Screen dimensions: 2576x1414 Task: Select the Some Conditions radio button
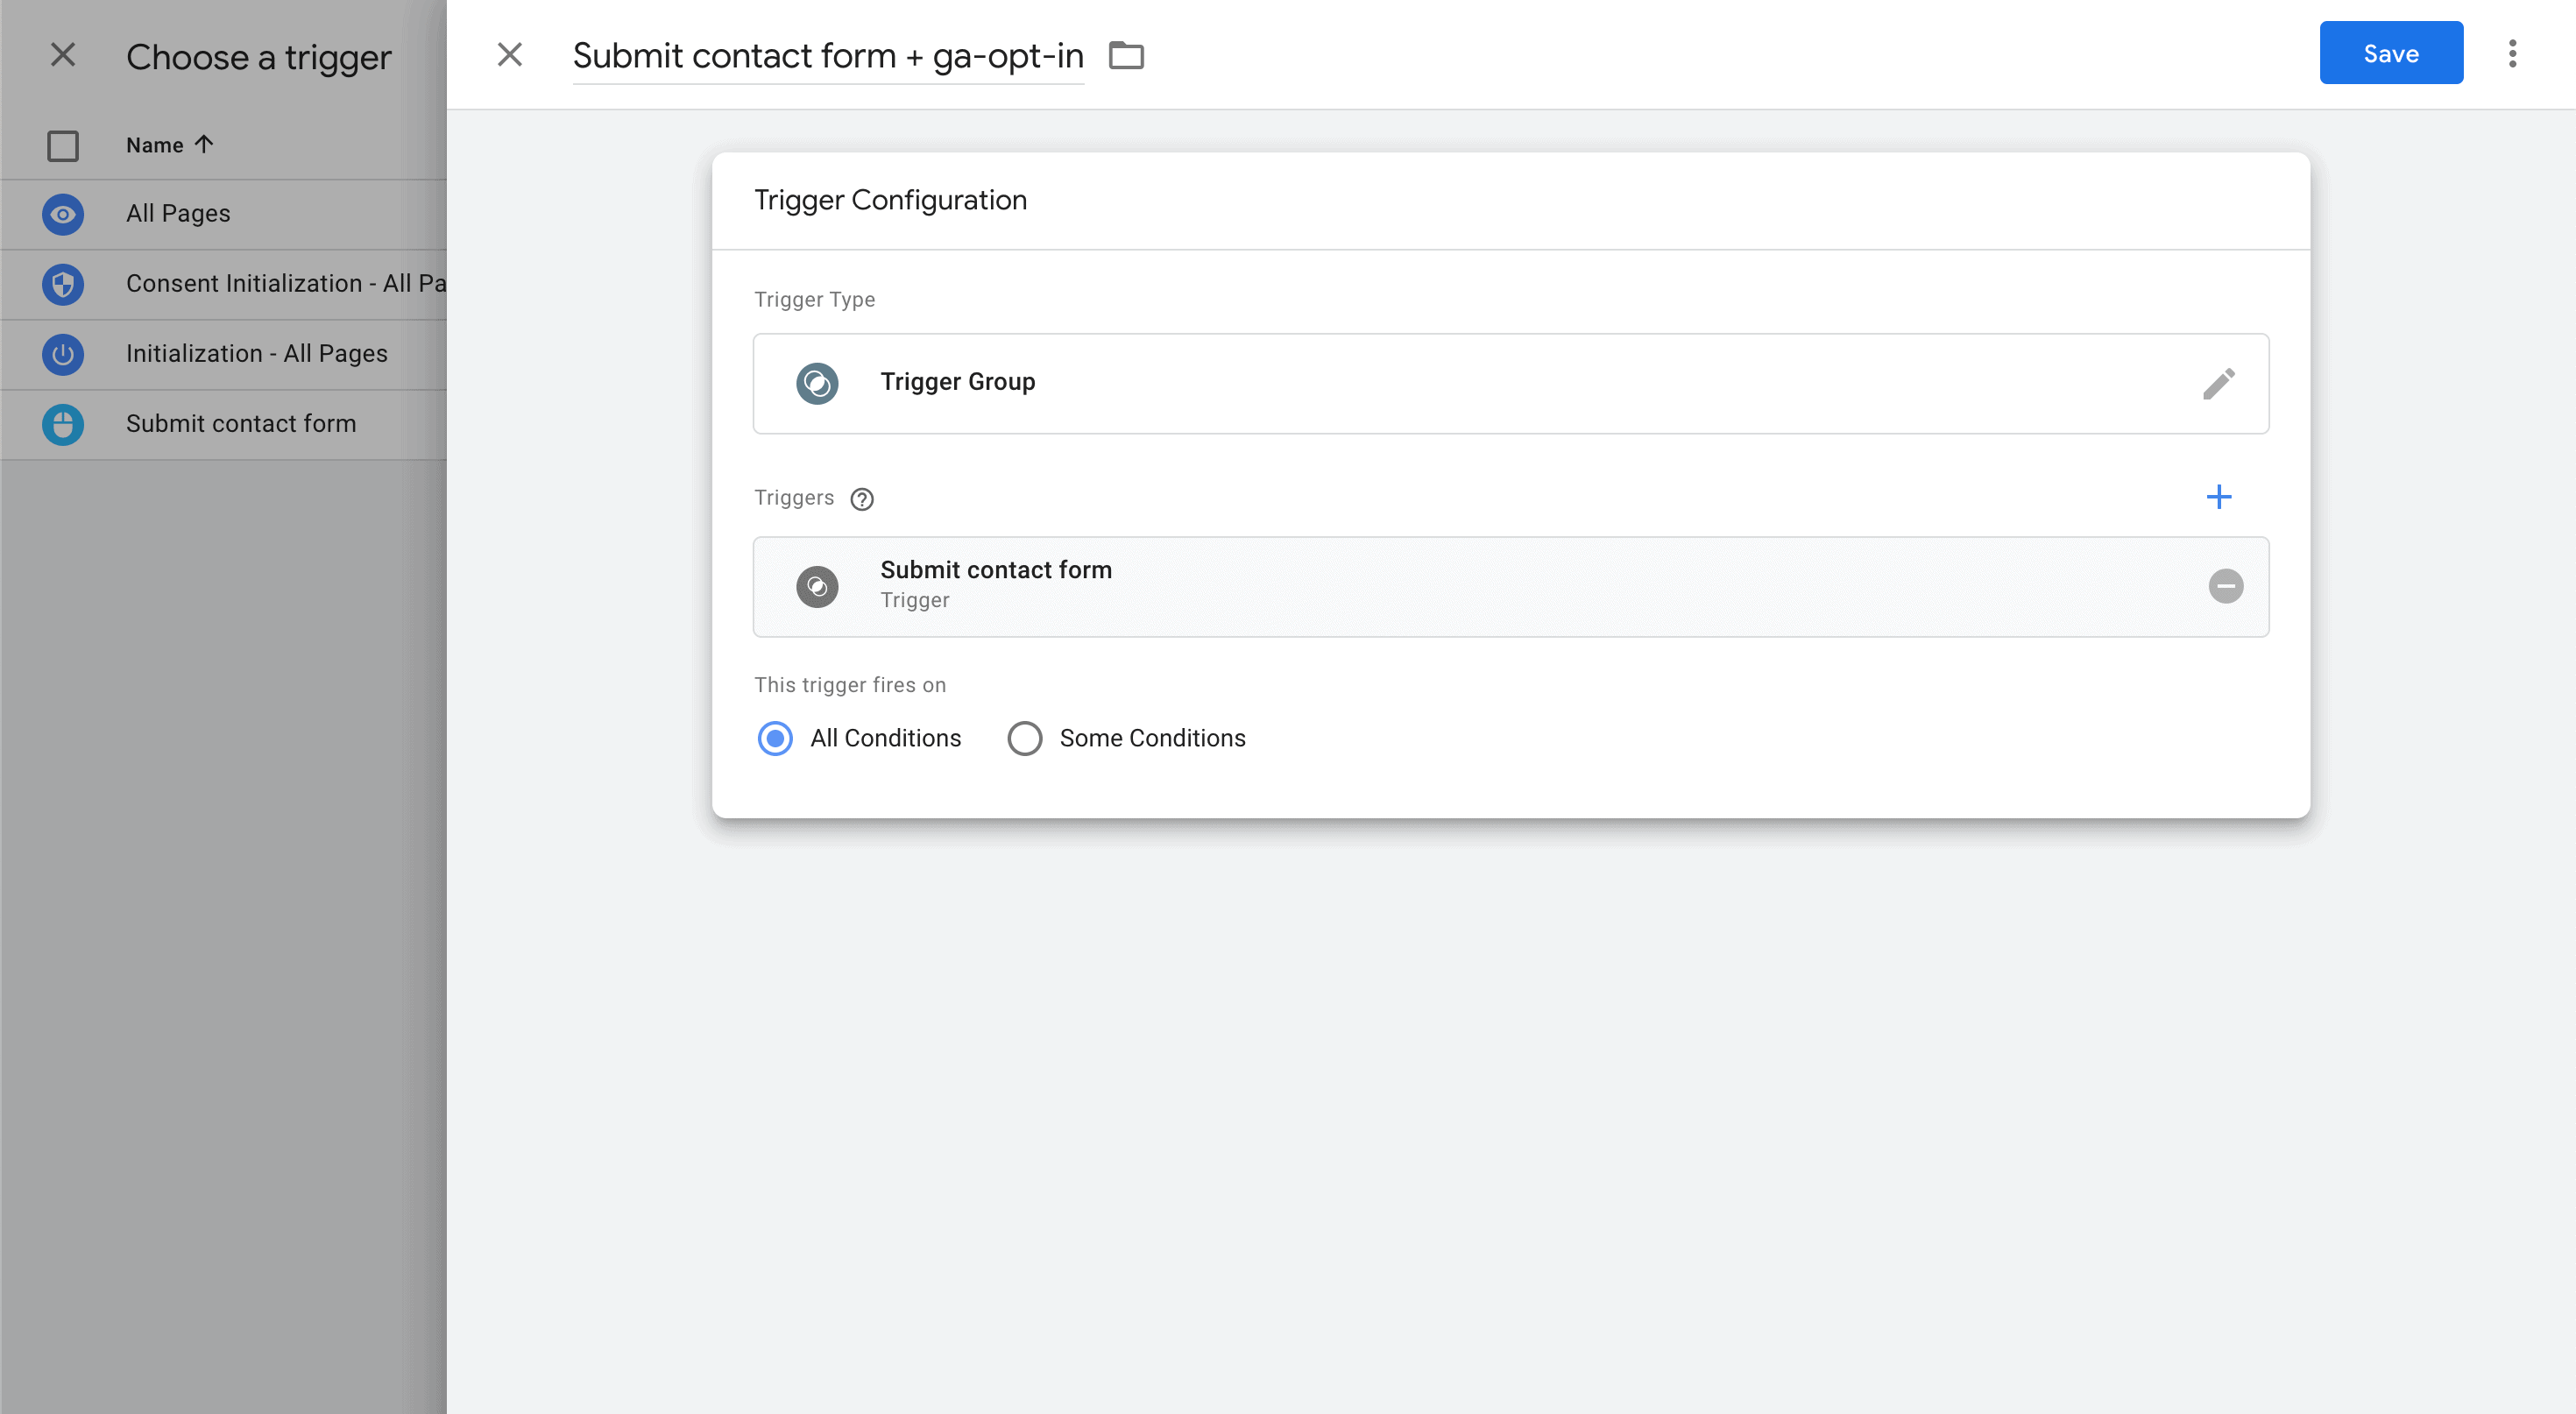[1024, 738]
